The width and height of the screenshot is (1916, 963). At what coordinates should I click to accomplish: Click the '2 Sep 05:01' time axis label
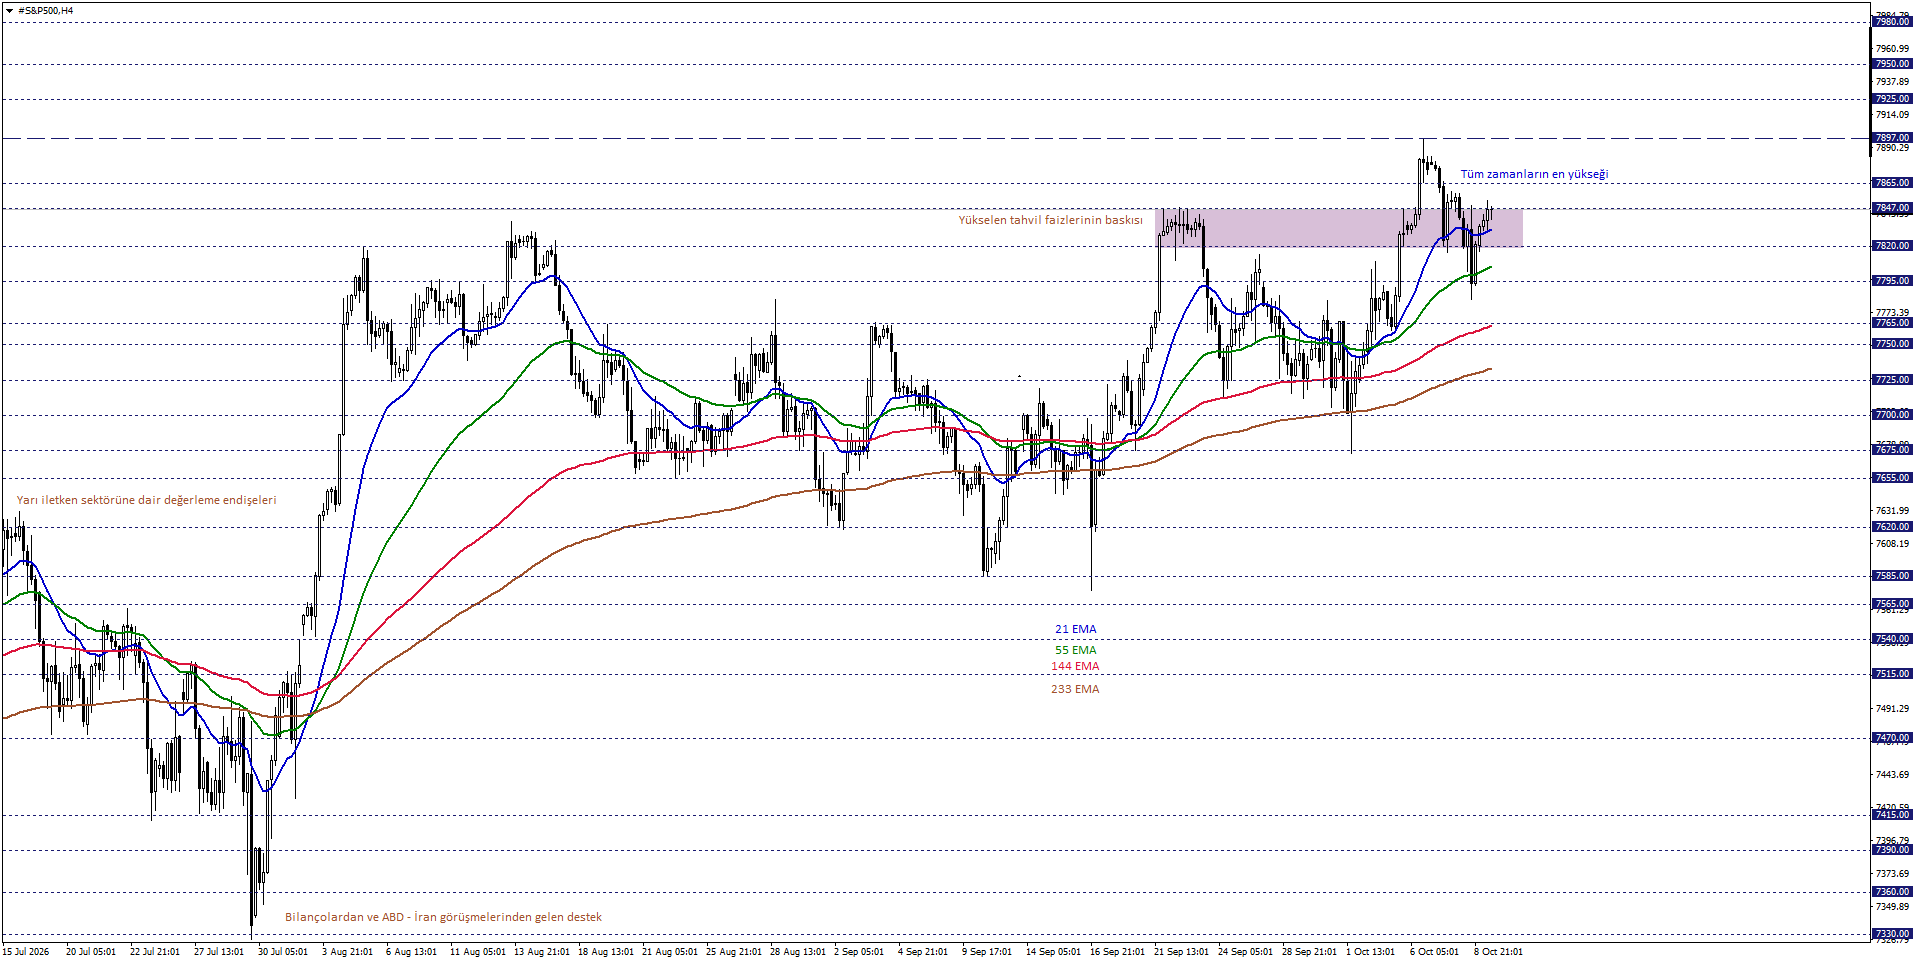click(x=859, y=952)
